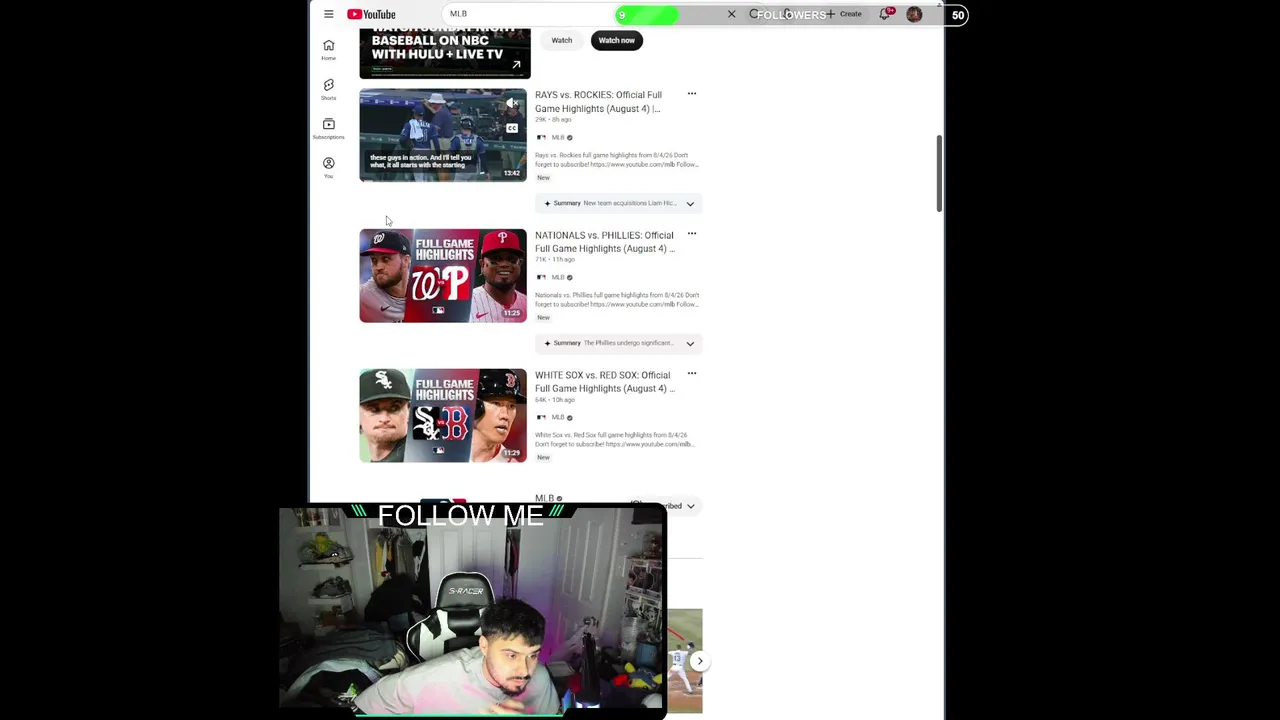Screen dimensions: 1280x720
Task: Click the MLB channel name near bottom
Action: (544, 498)
